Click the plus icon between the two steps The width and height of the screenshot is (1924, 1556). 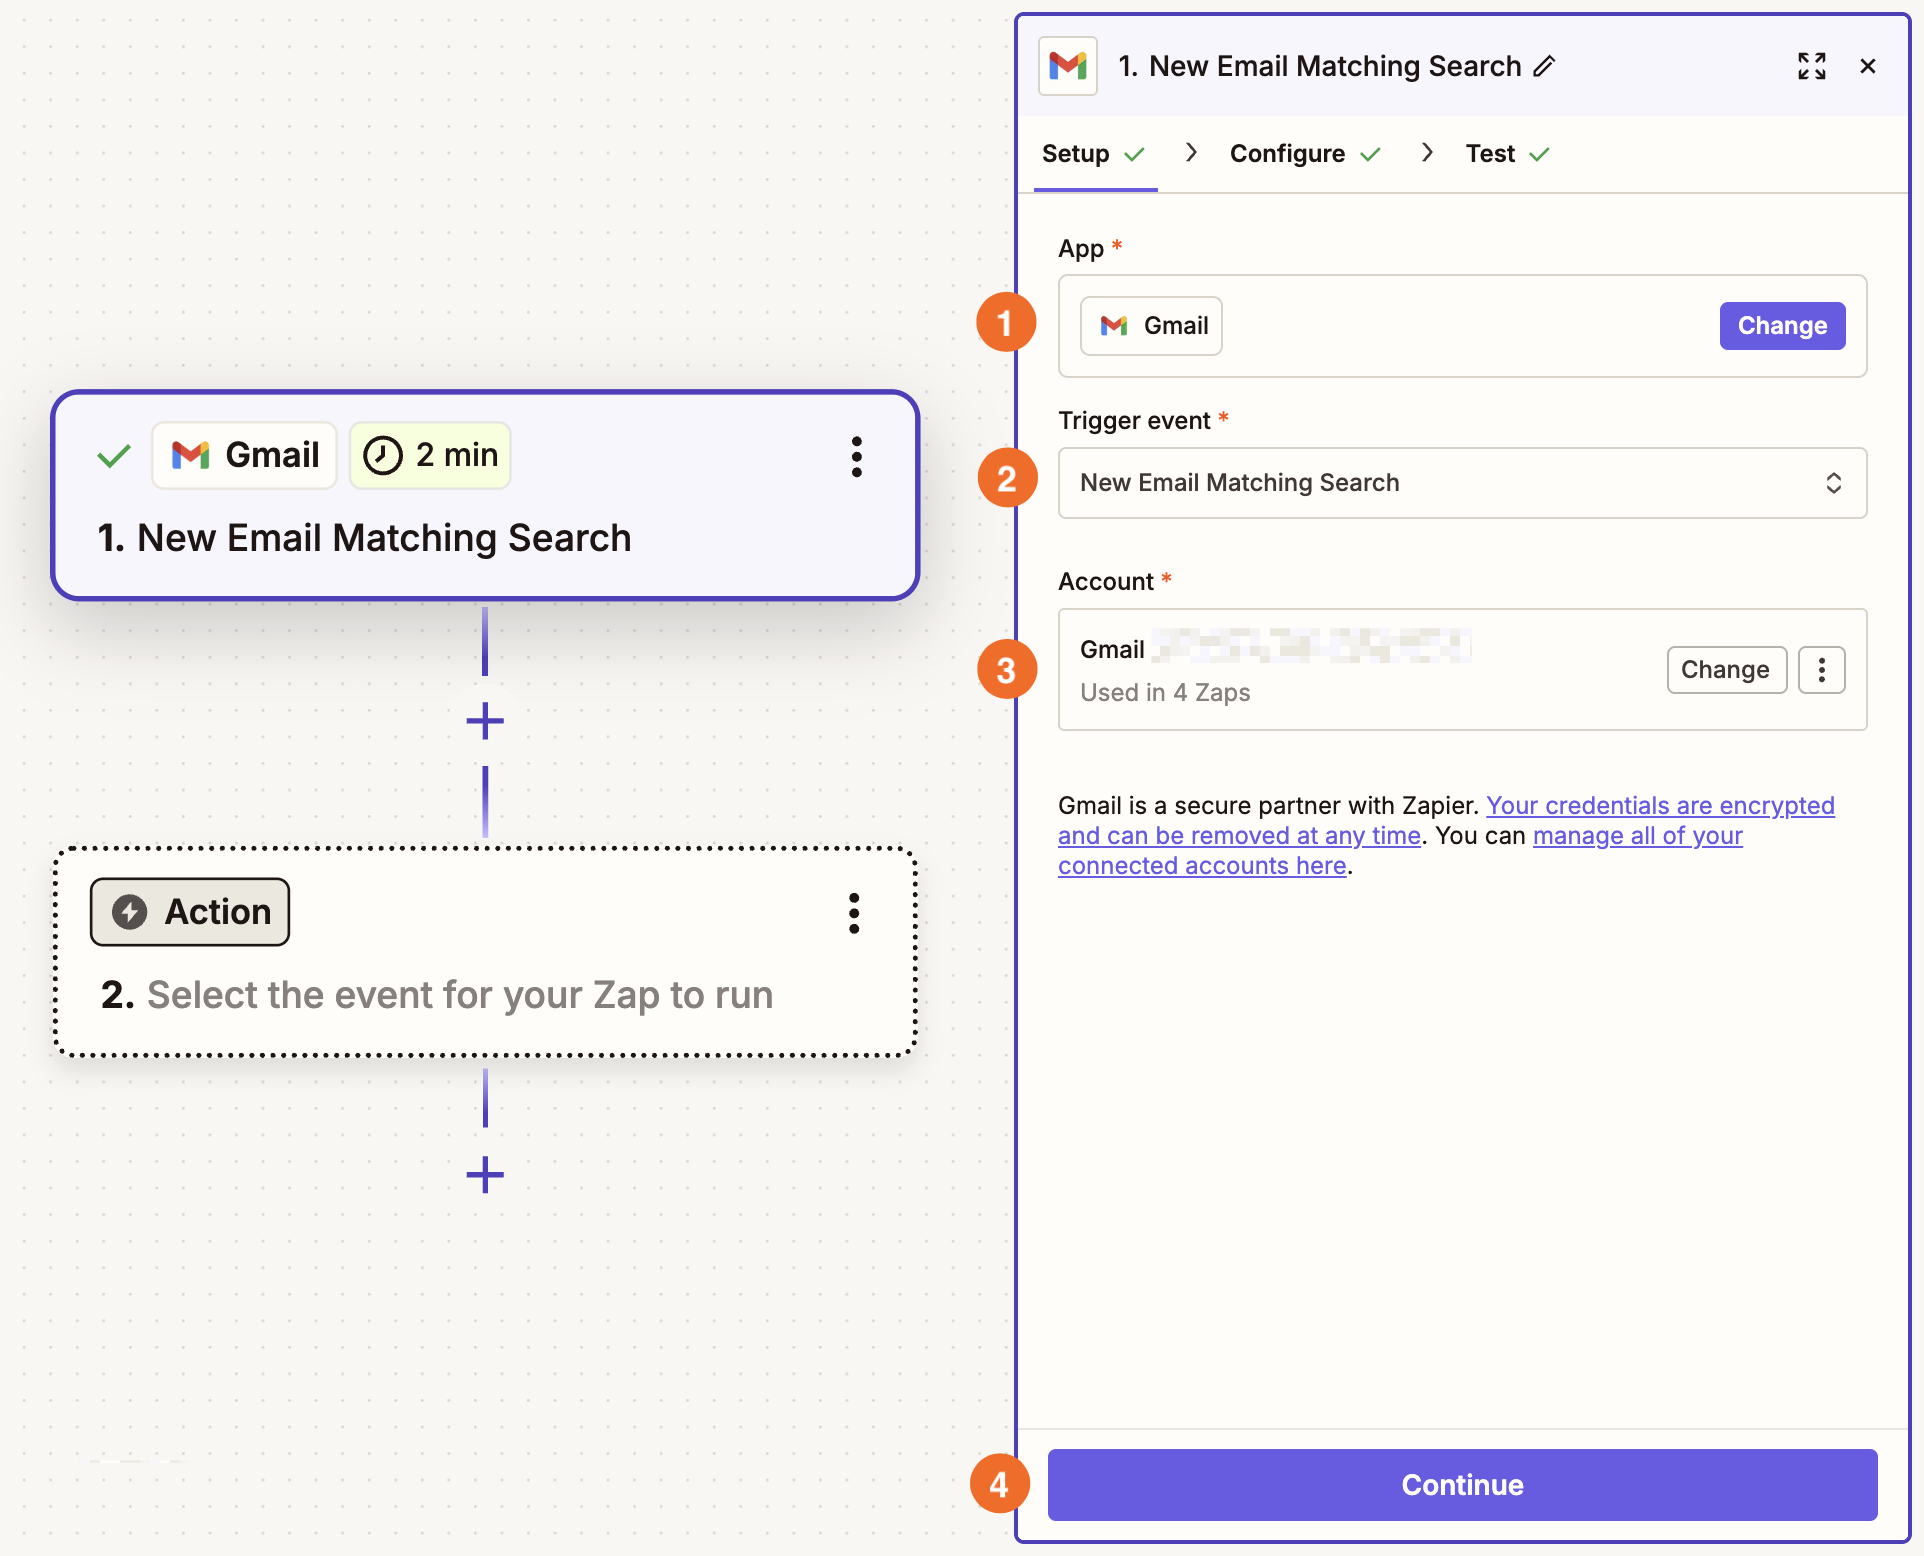pos(485,720)
